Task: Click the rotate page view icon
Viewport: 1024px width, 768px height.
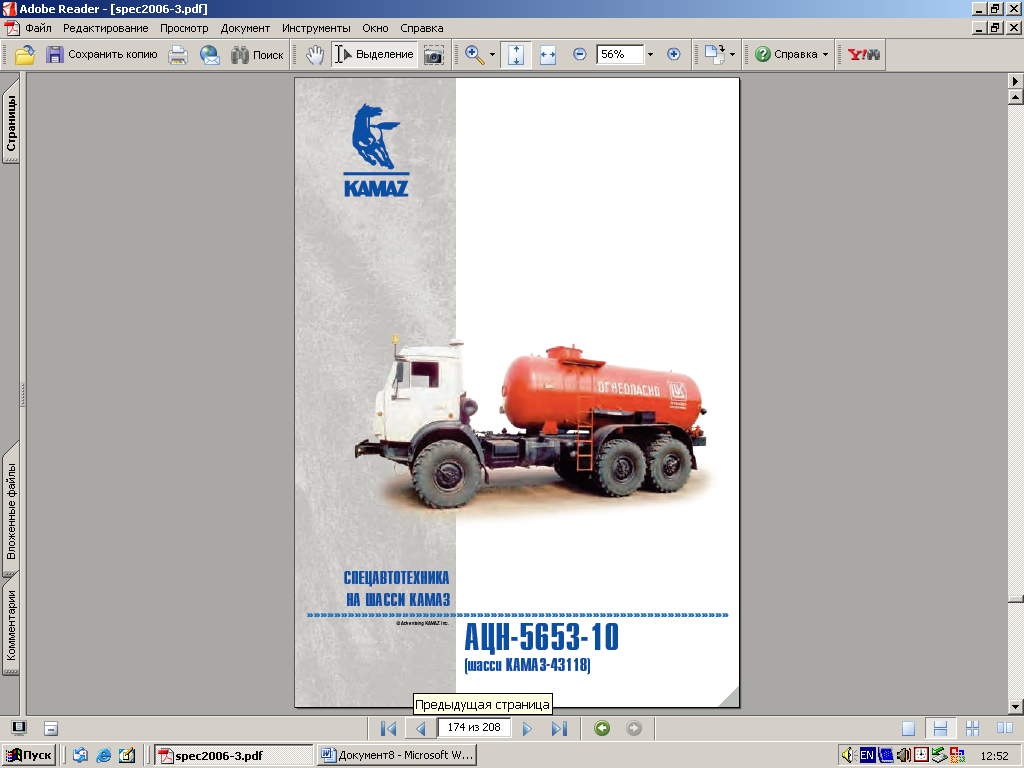Action: tap(714, 54)
